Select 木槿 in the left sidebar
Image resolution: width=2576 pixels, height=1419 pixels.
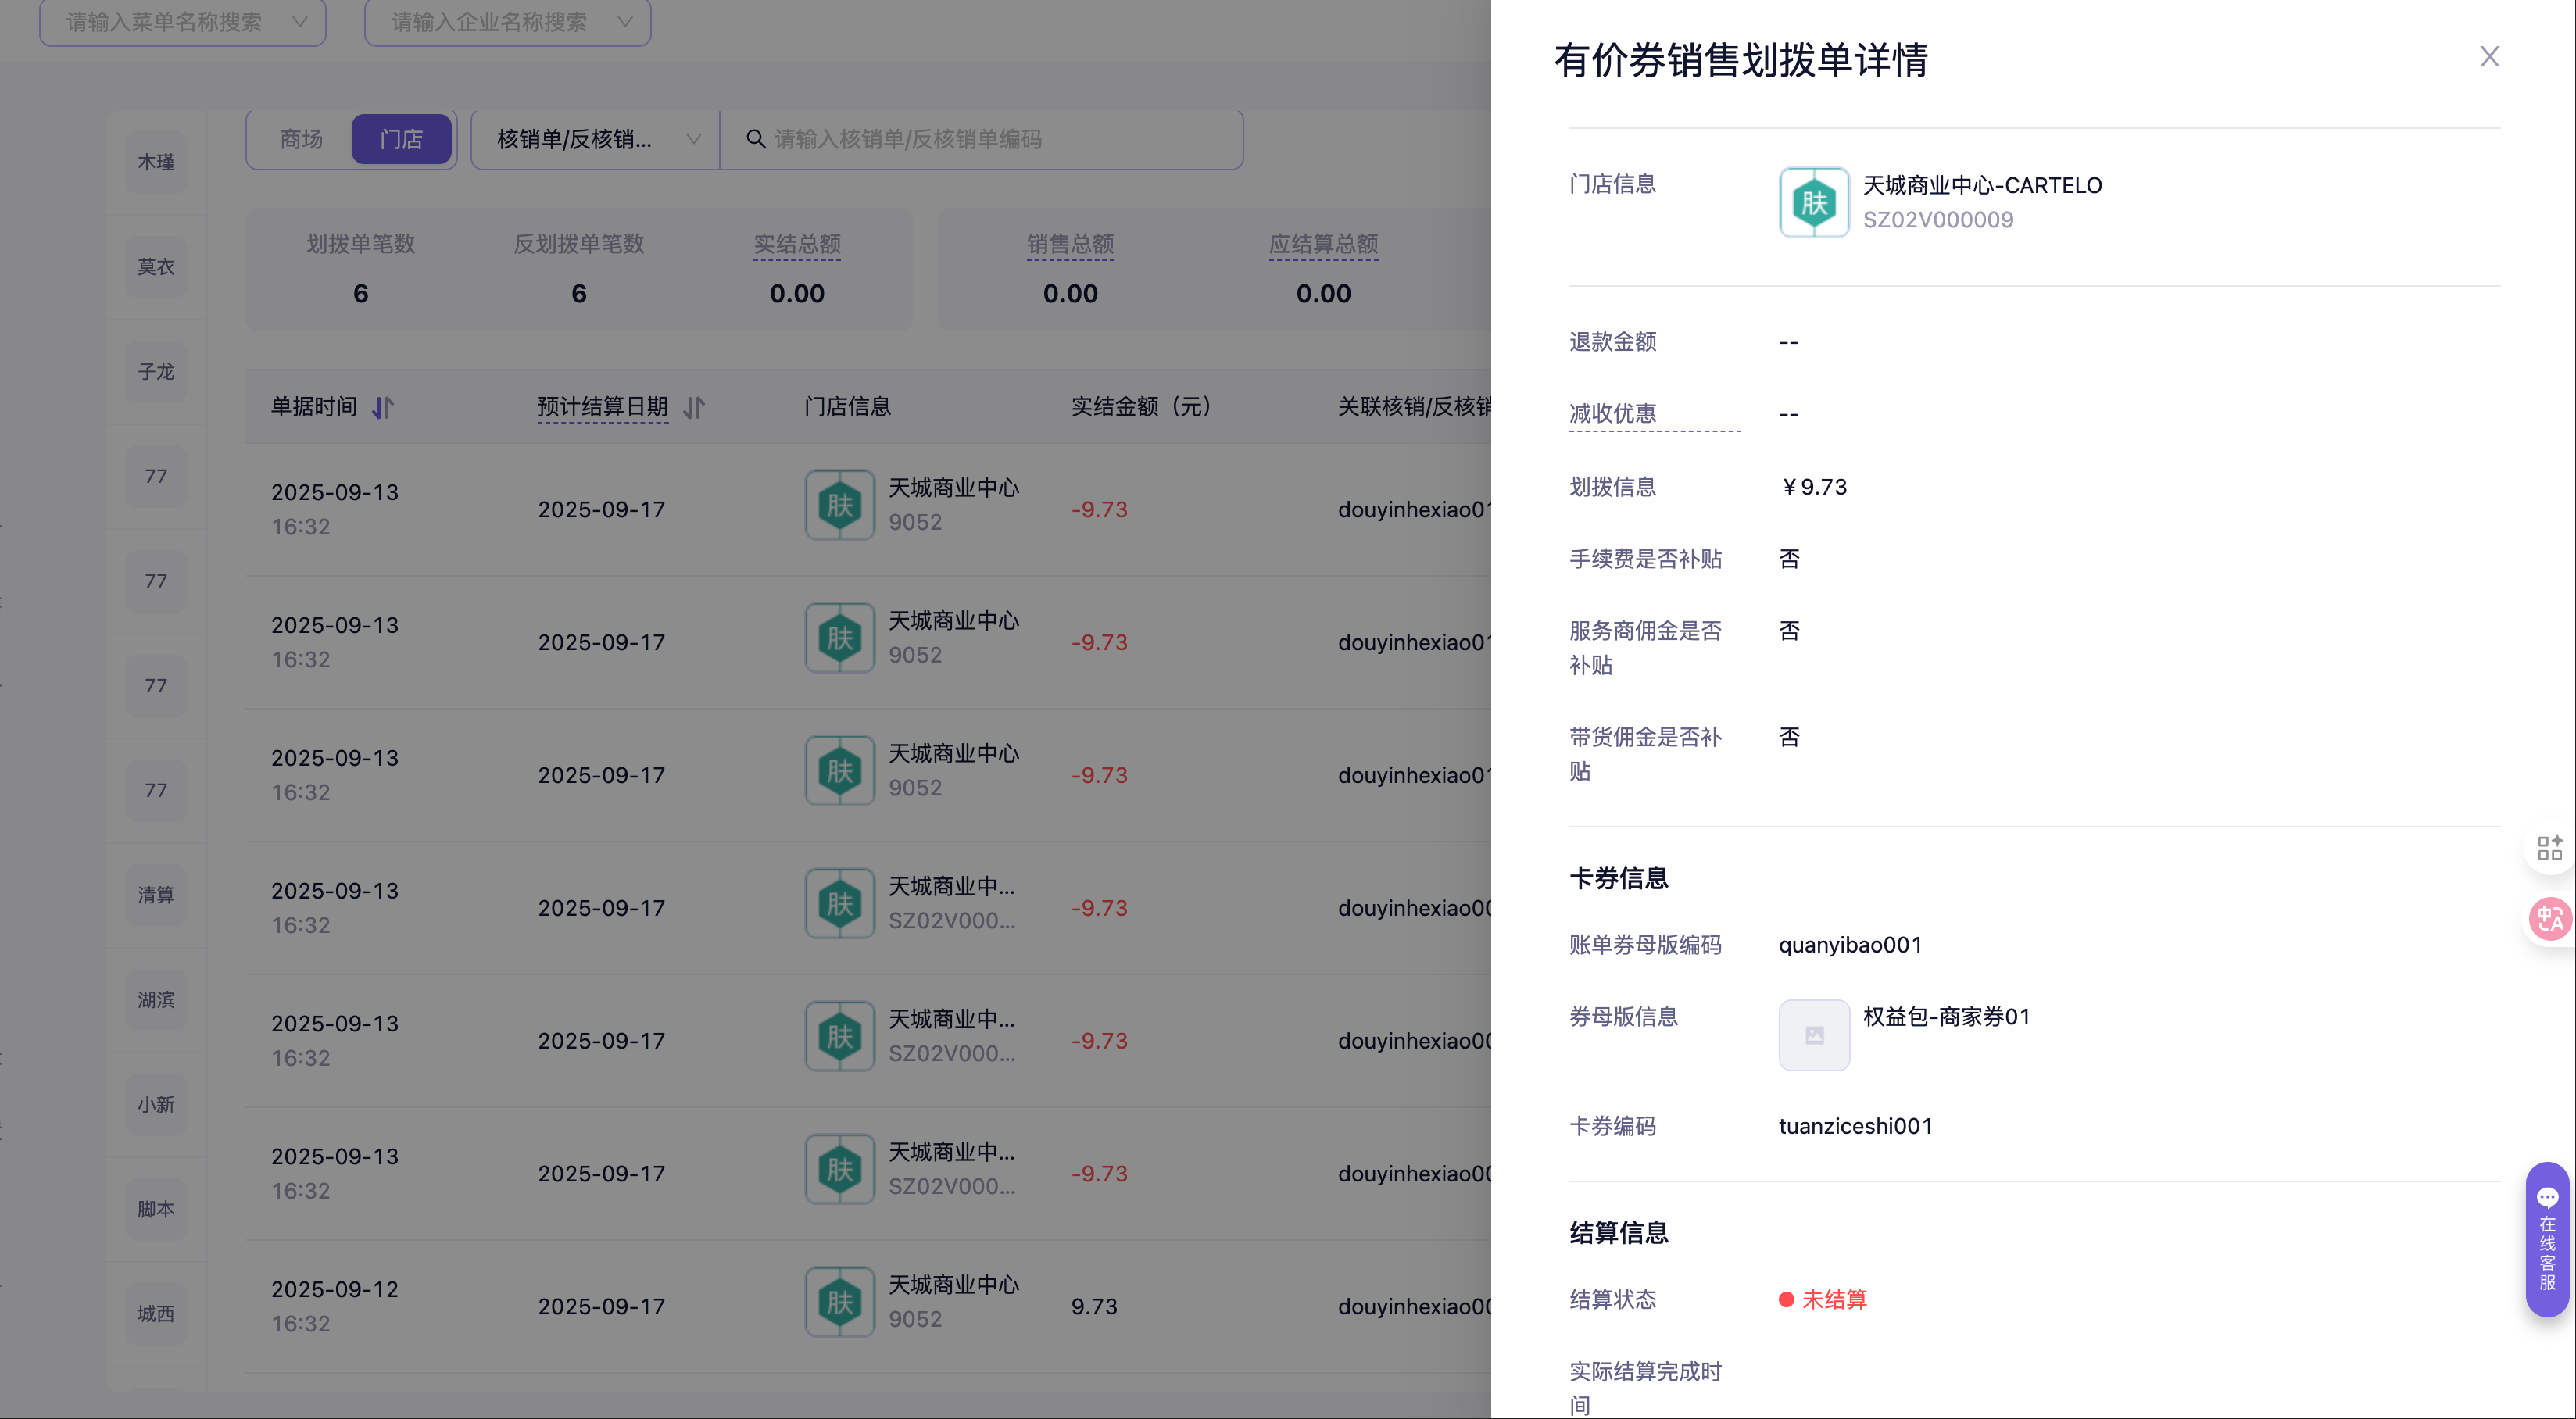[156, 162]
